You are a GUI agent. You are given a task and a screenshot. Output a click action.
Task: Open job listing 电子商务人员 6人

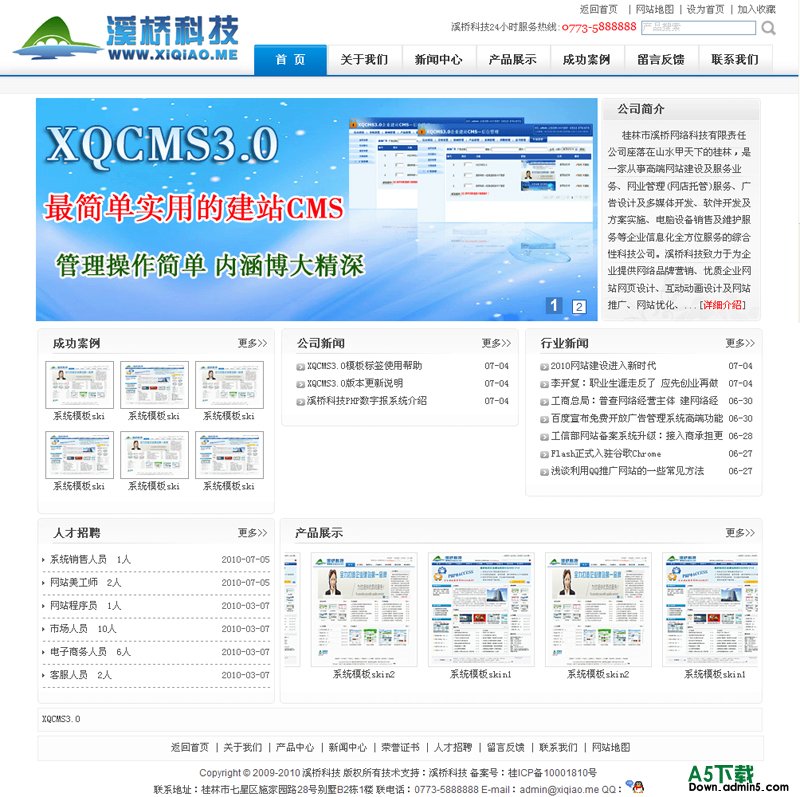point(90,652)
